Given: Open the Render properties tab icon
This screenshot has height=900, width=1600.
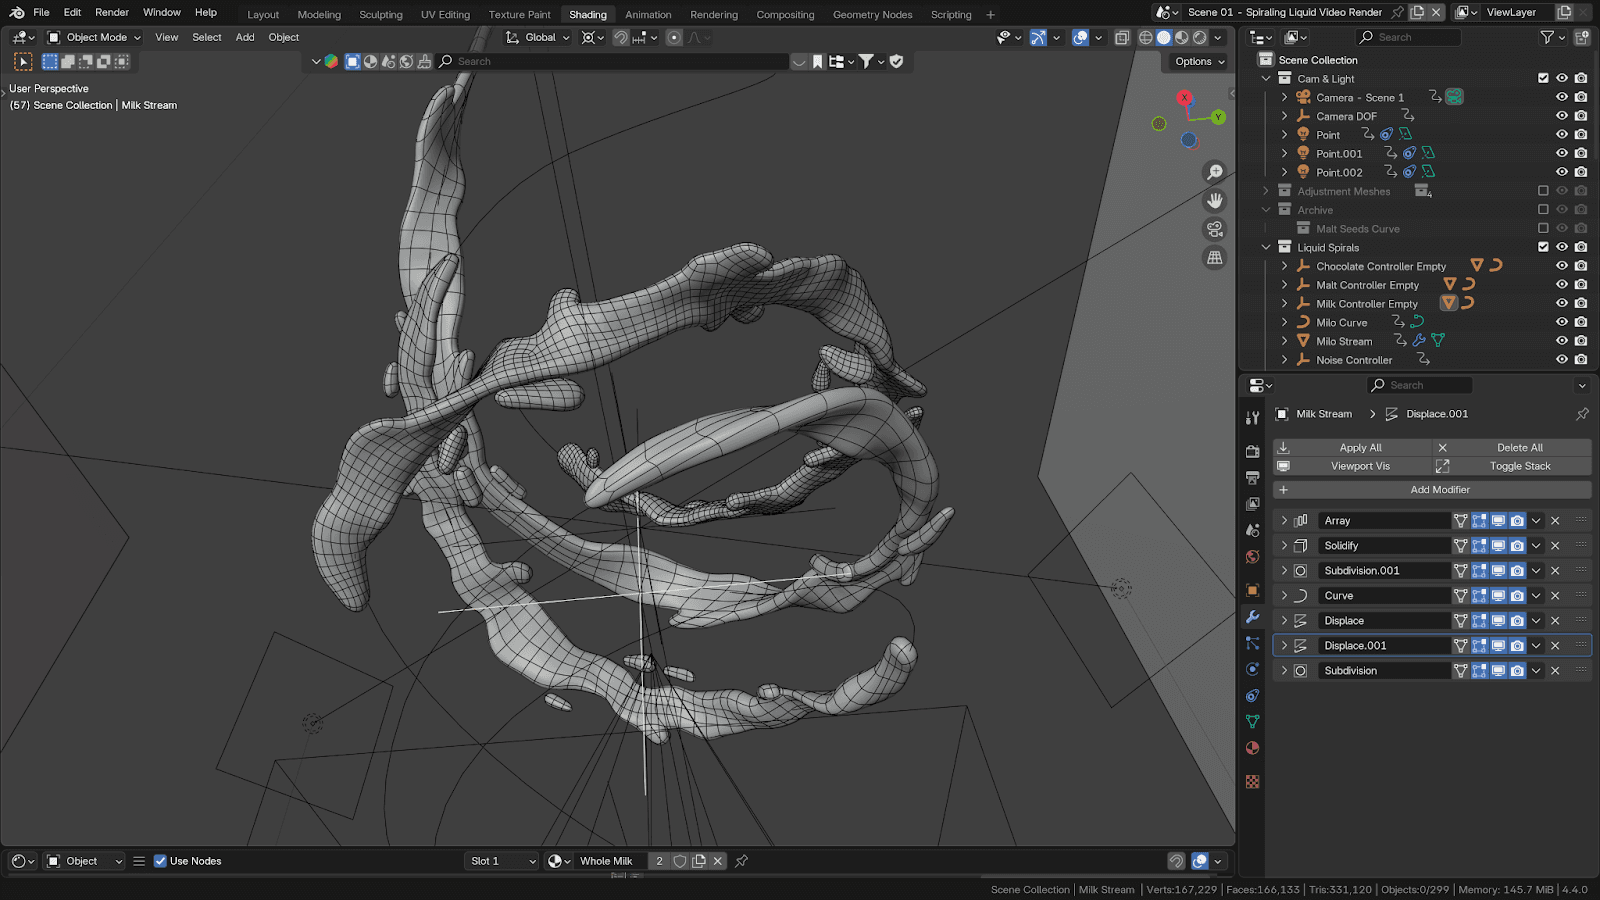Looking at the screenshot, I should [x=1252, y=451].
